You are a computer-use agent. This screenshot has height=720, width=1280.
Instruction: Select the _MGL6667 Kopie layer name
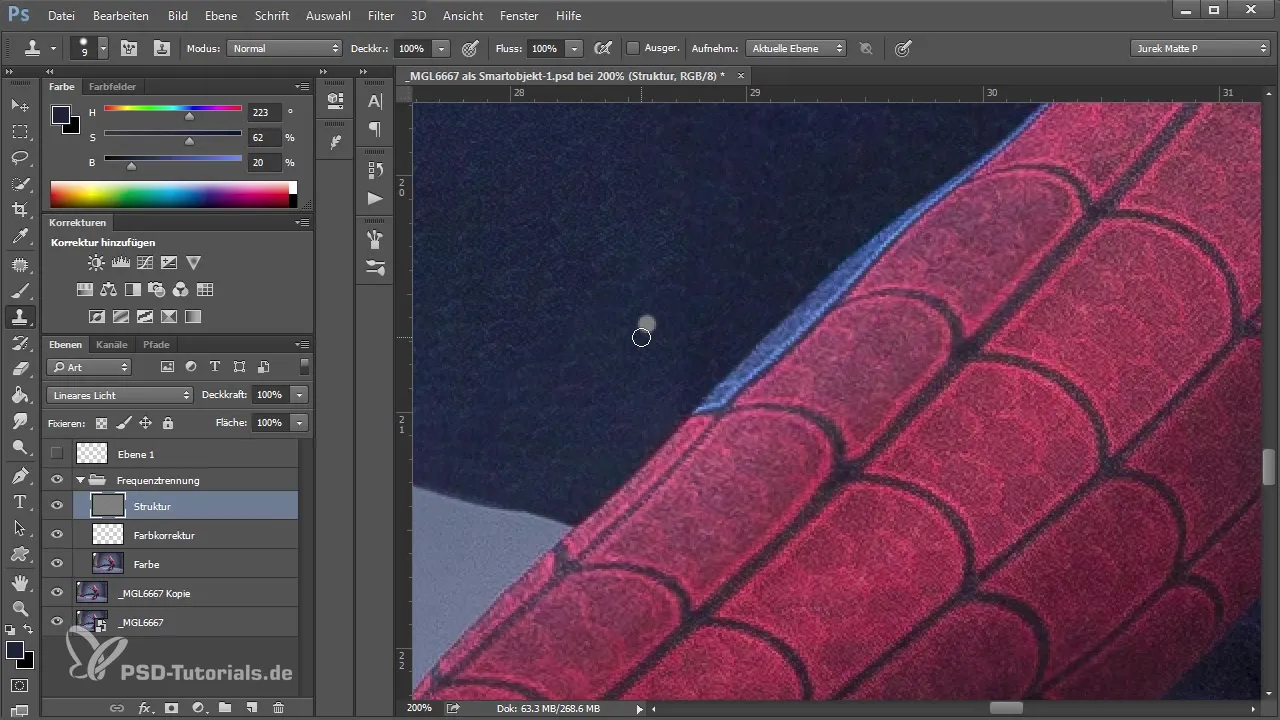[x=154, y=593]
